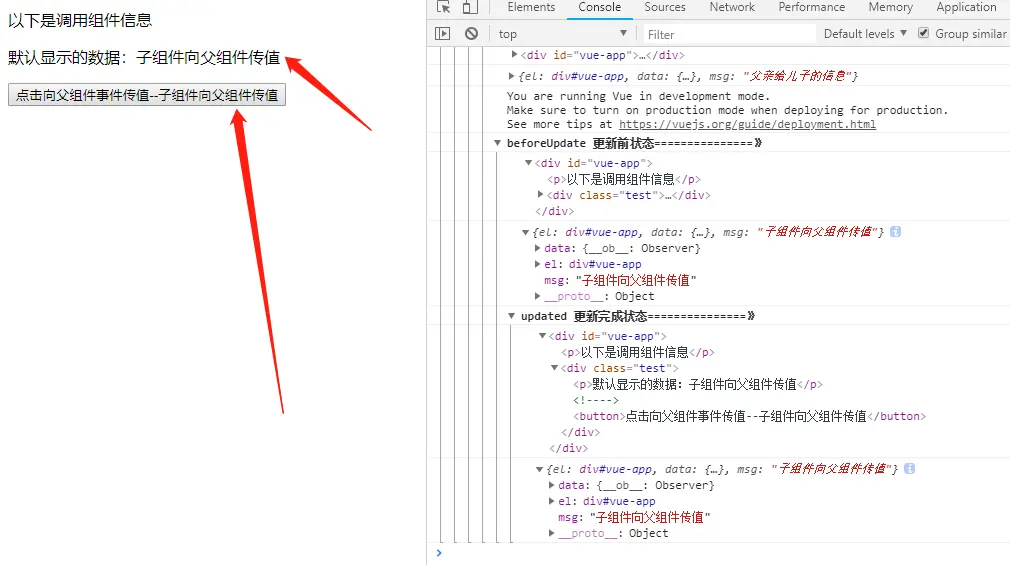Viewport: 1010px width, 565px height.
Task: Select page text 以下是调用组件信息
Action: tap(80, 20)
